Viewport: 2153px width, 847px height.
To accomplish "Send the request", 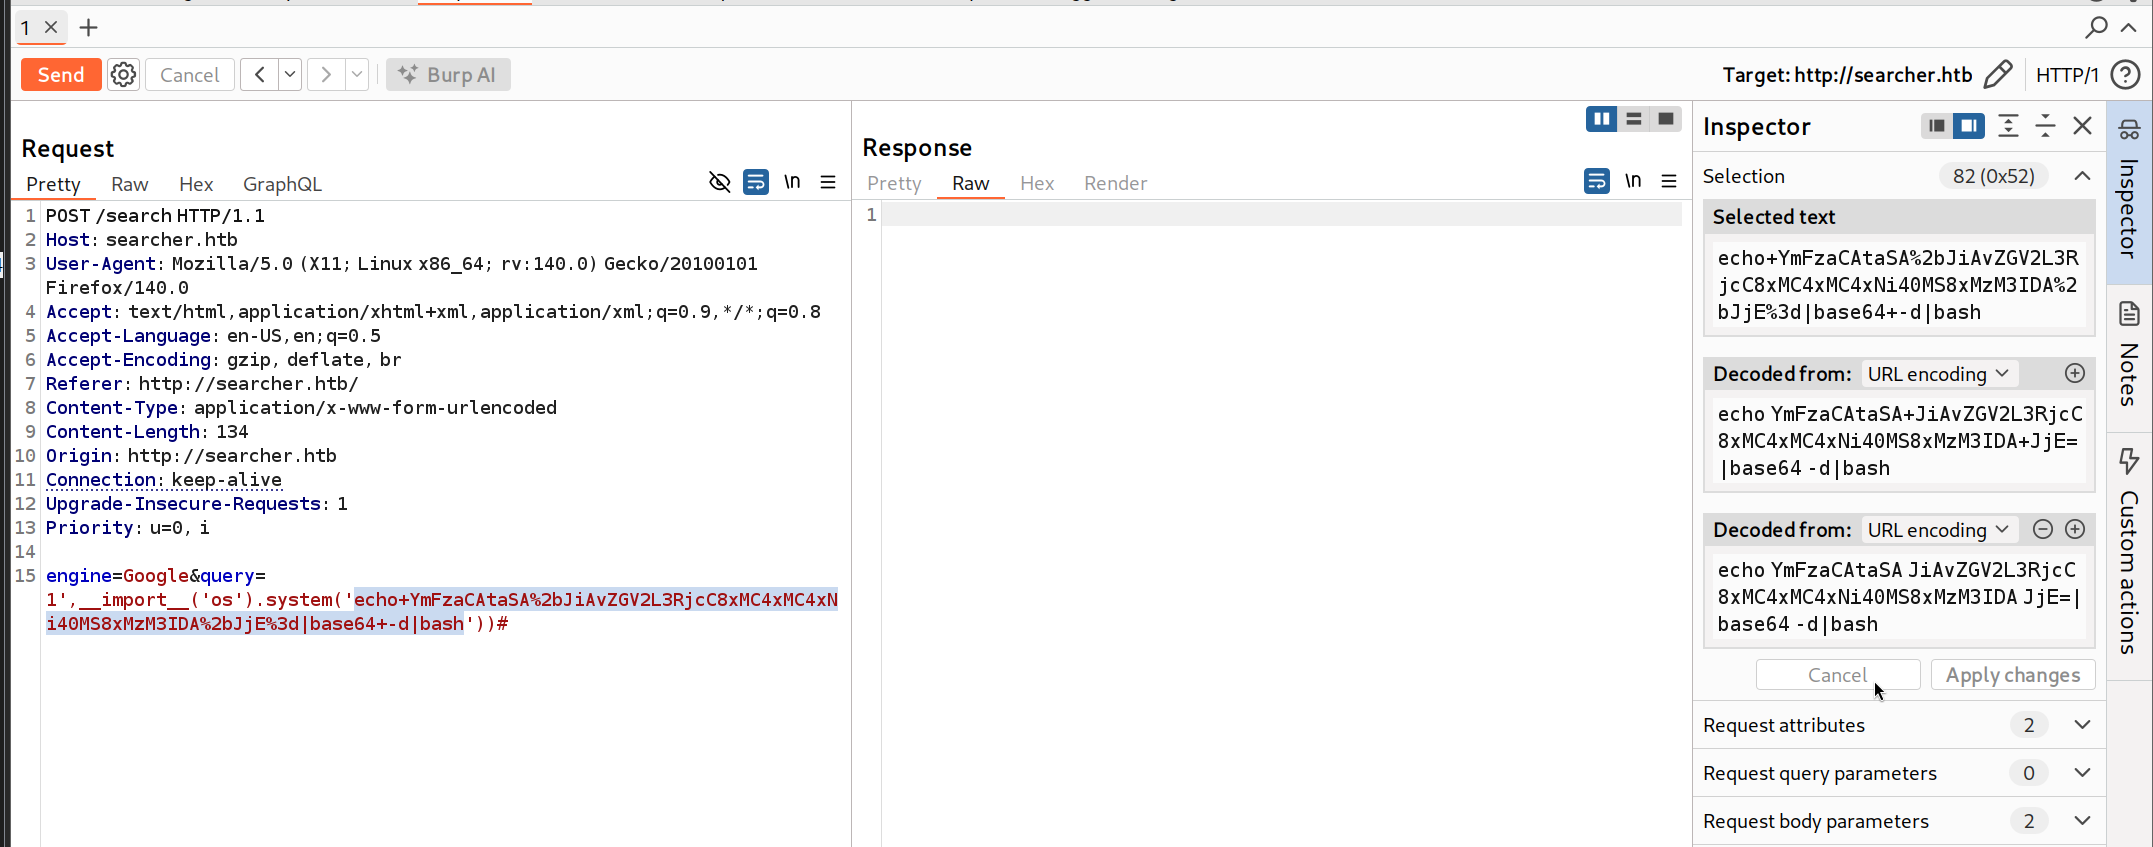I will pyautogui.click(x=61, y=75).
